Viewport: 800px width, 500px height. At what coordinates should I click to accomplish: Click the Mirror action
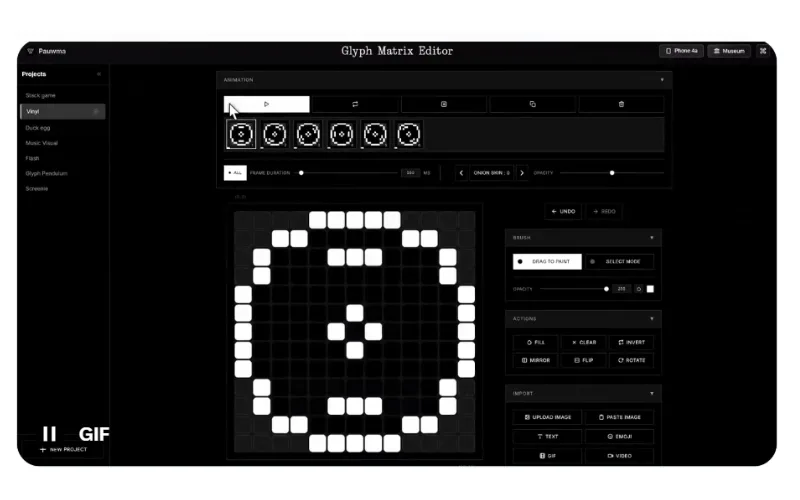(535, 359)
